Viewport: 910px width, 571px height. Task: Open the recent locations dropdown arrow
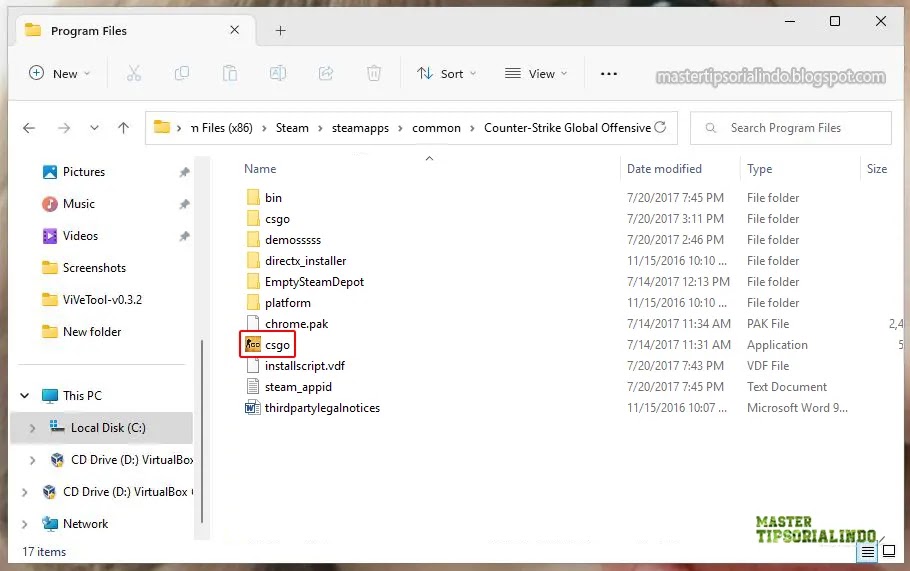(x=94, y=128)
